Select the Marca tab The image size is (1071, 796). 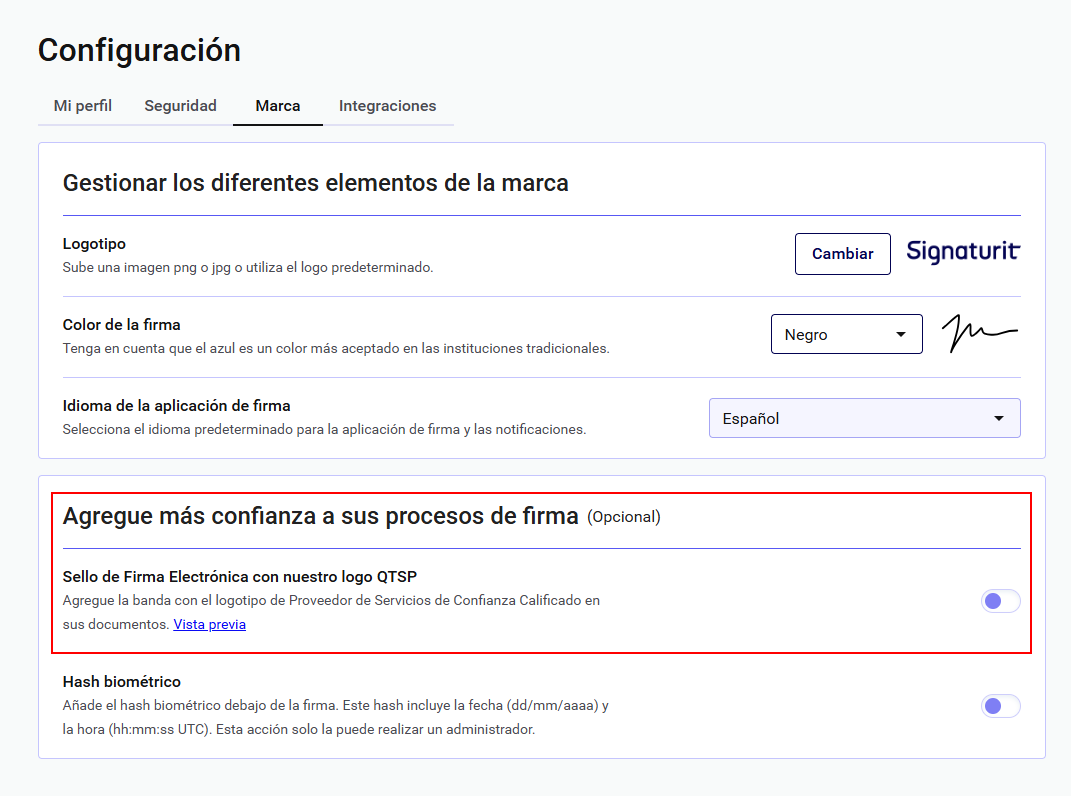point(278,106)
